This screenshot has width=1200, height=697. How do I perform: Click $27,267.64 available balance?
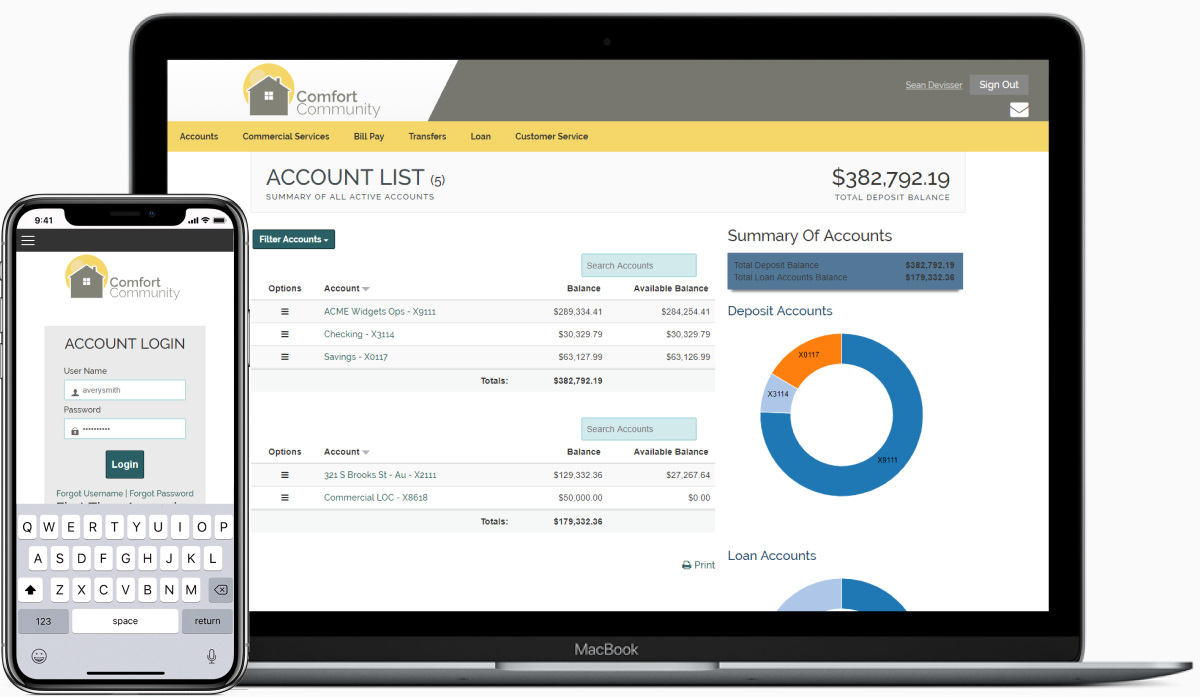(x=688, y=475)
